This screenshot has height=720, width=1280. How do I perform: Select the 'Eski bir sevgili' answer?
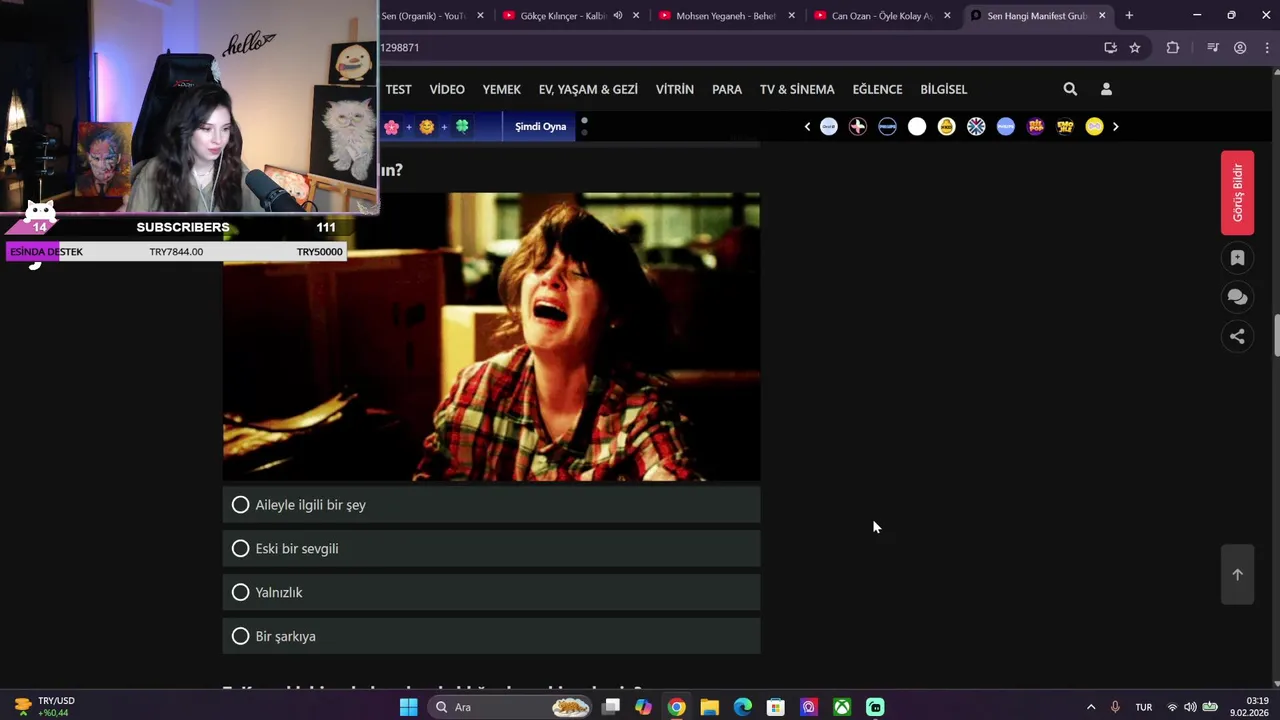click(x=491, y=549)
